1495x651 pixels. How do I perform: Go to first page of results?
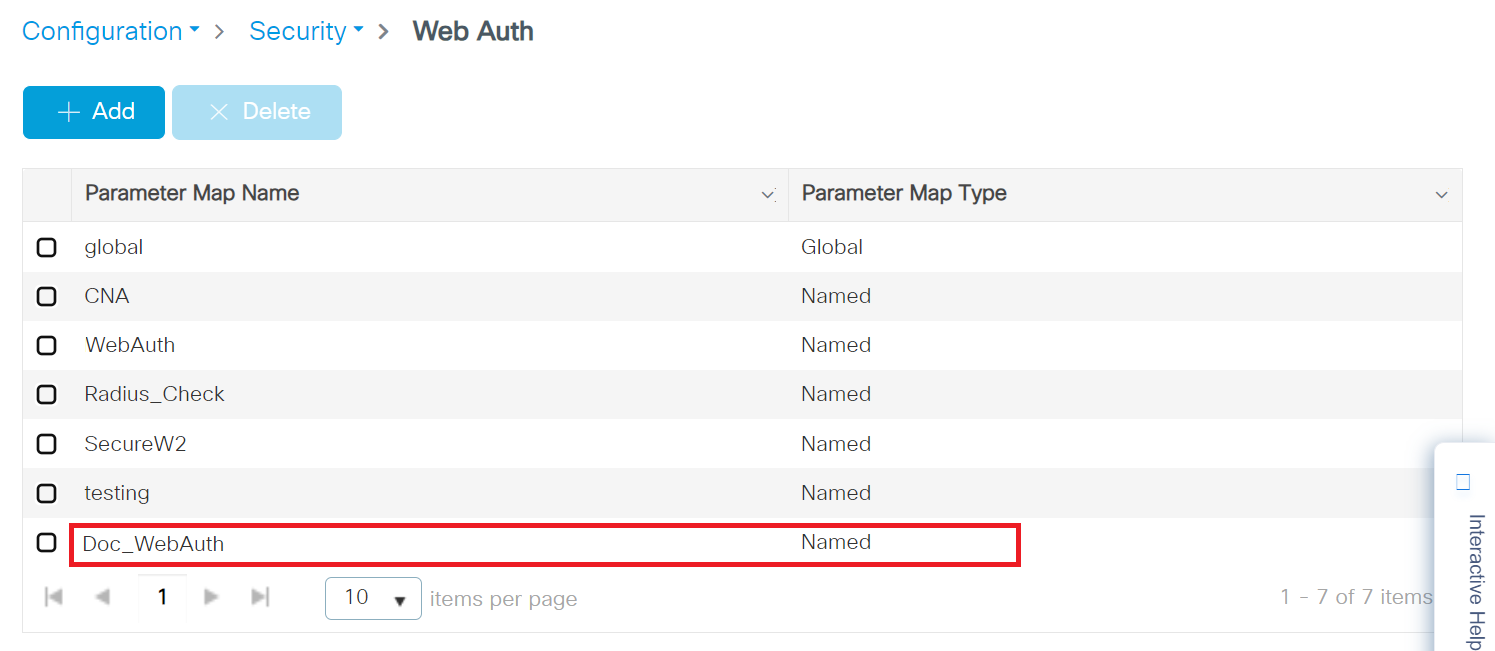coord(54,597)
